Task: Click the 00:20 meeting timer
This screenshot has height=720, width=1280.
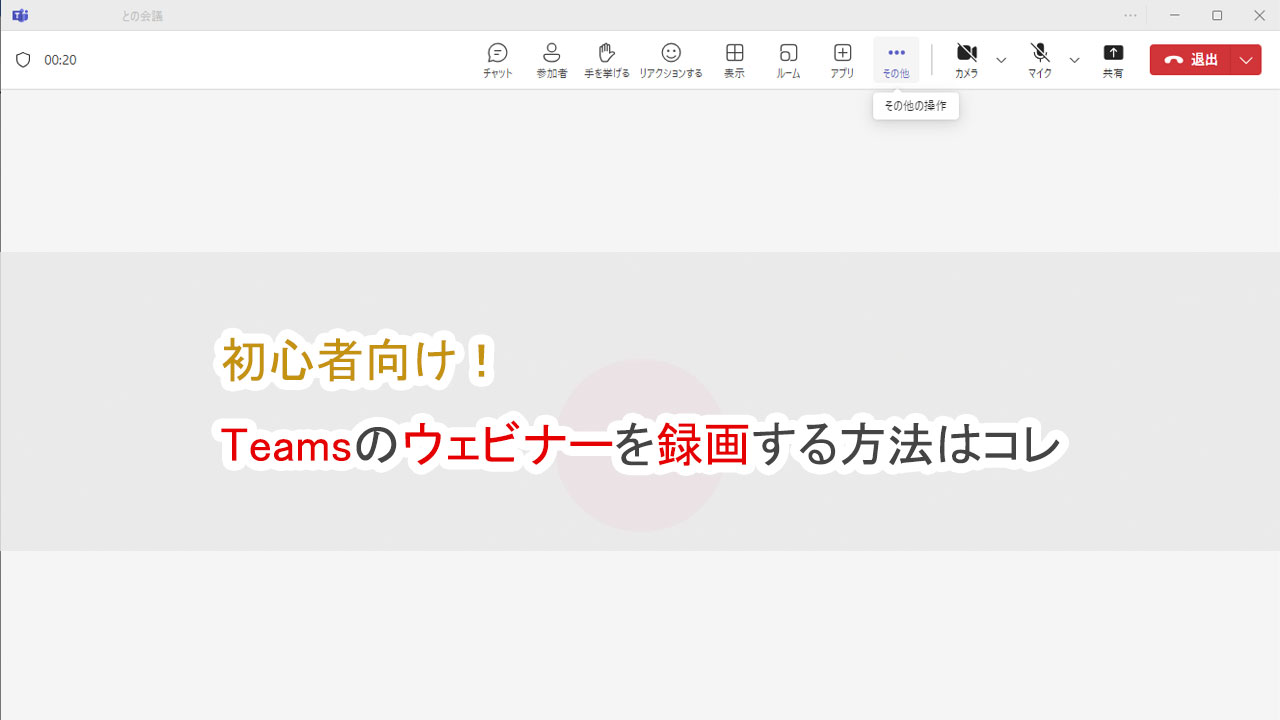Action: [58, 59]
